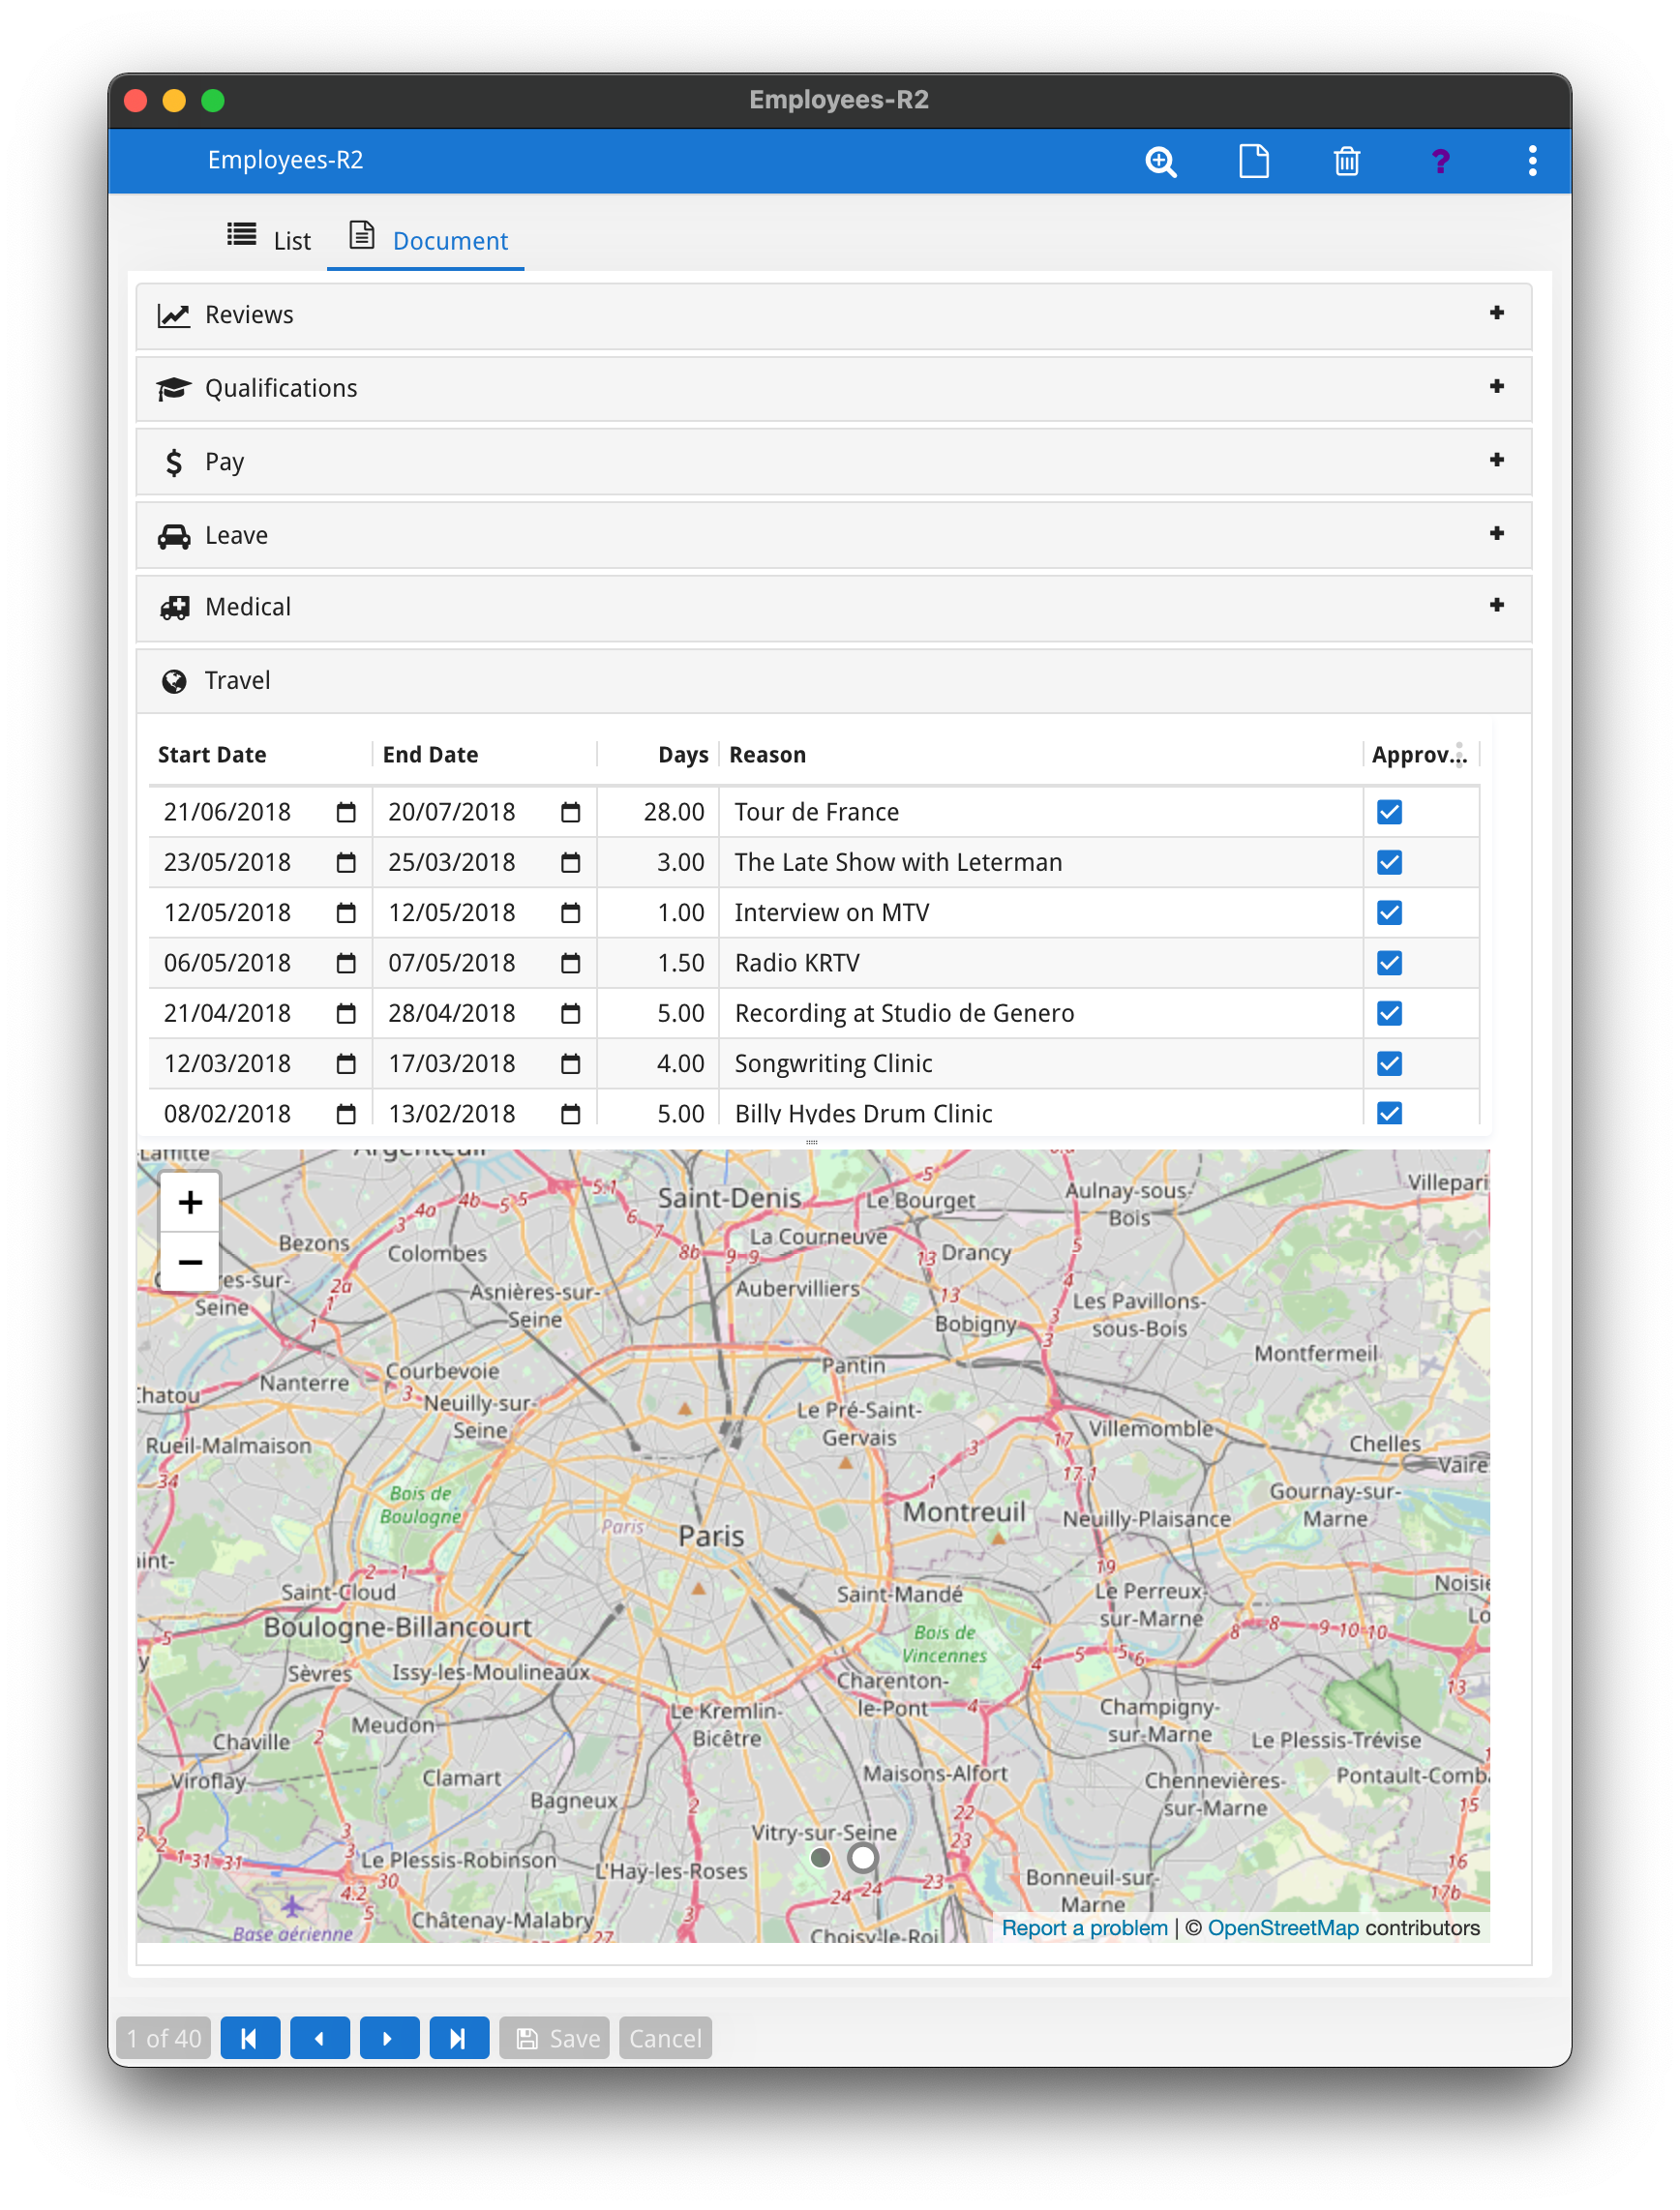The height and width of the screenshot is (2210, 1680).
Task: Click the zoom search icon in header
Action: (x=1161, y=161)
